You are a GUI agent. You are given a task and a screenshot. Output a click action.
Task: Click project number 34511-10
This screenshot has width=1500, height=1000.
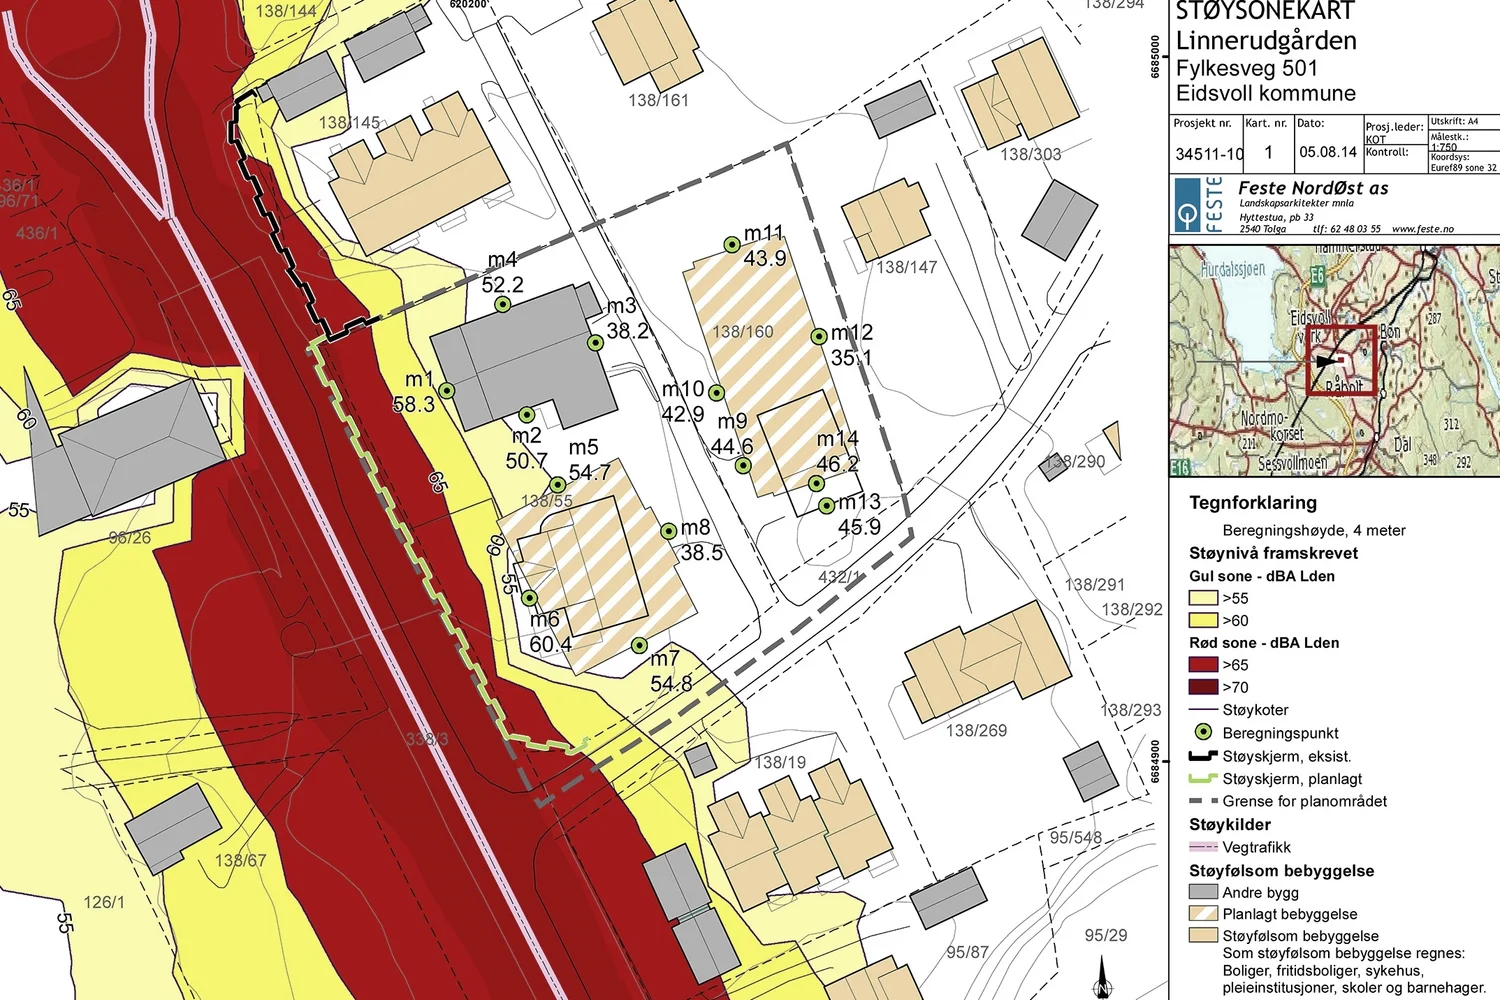pos(1209,154)
